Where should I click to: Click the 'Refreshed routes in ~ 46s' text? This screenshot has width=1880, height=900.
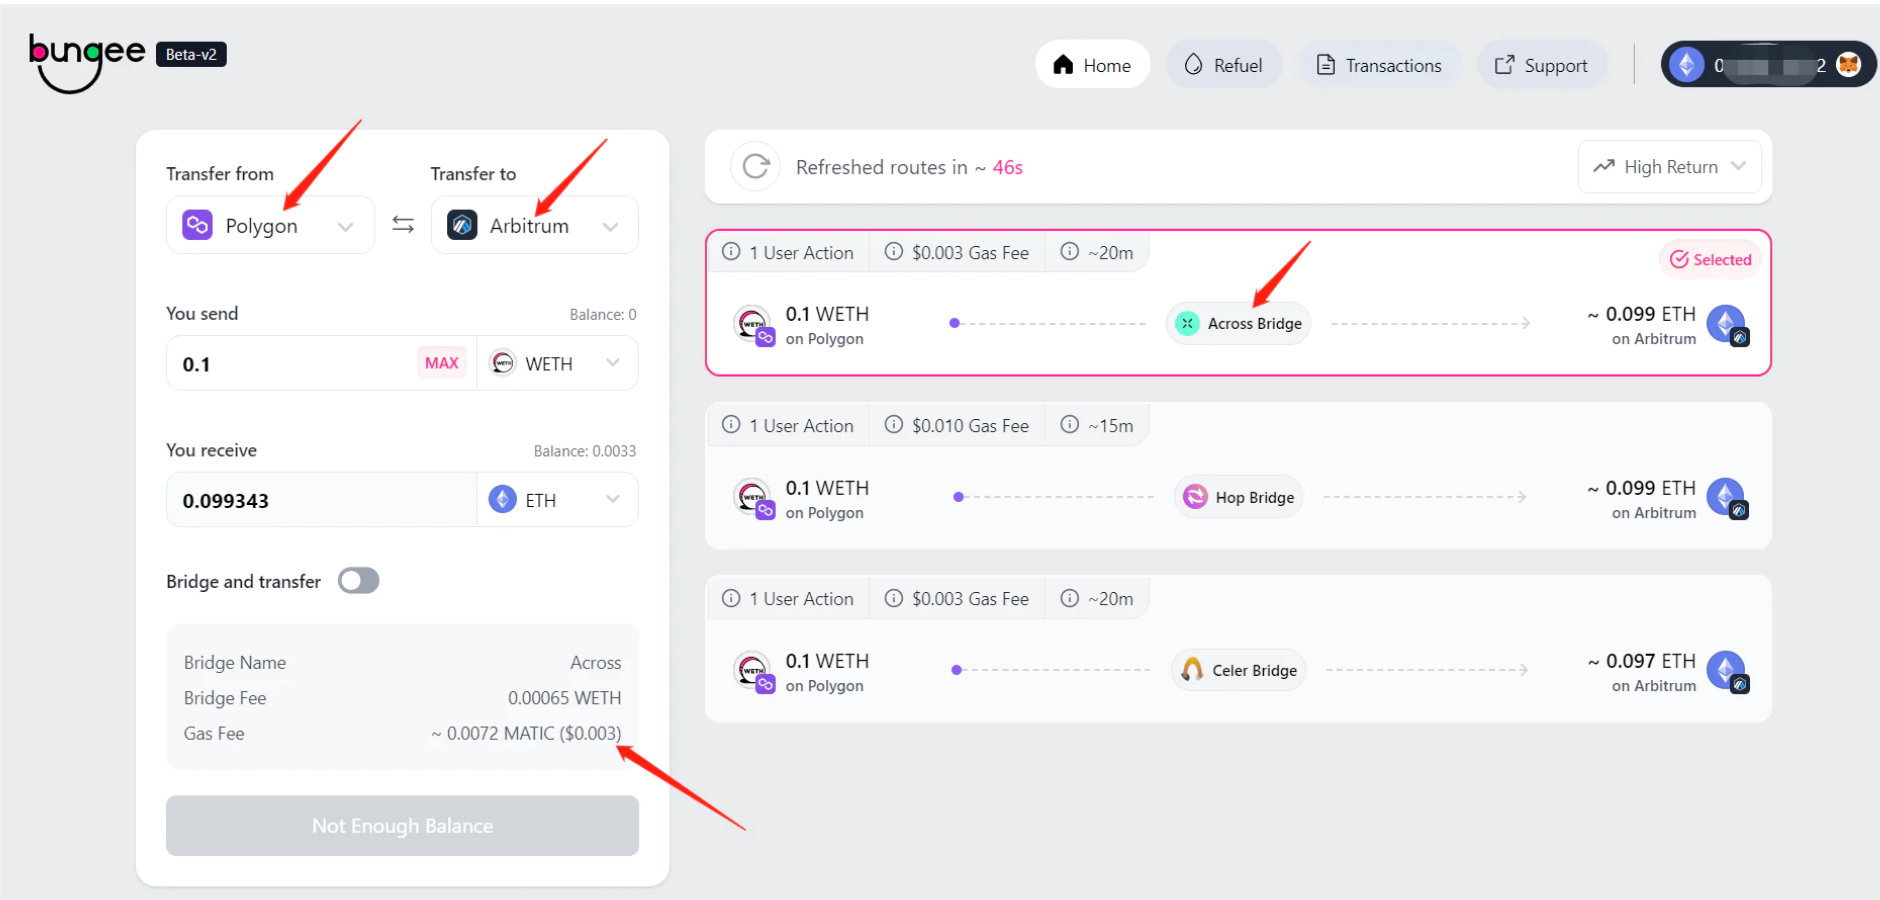point(909,167)
